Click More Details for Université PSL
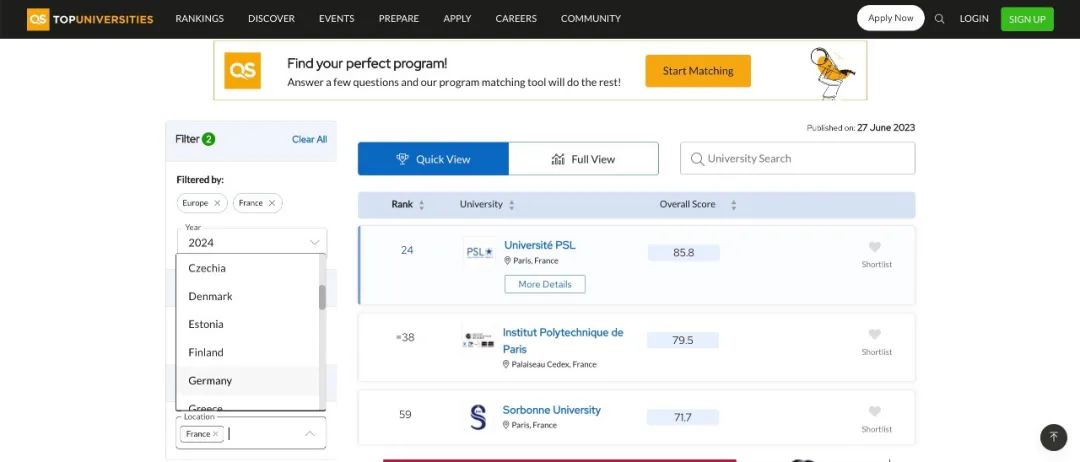The width and height of the screenshot is (1080, 462). click(545, 284)
